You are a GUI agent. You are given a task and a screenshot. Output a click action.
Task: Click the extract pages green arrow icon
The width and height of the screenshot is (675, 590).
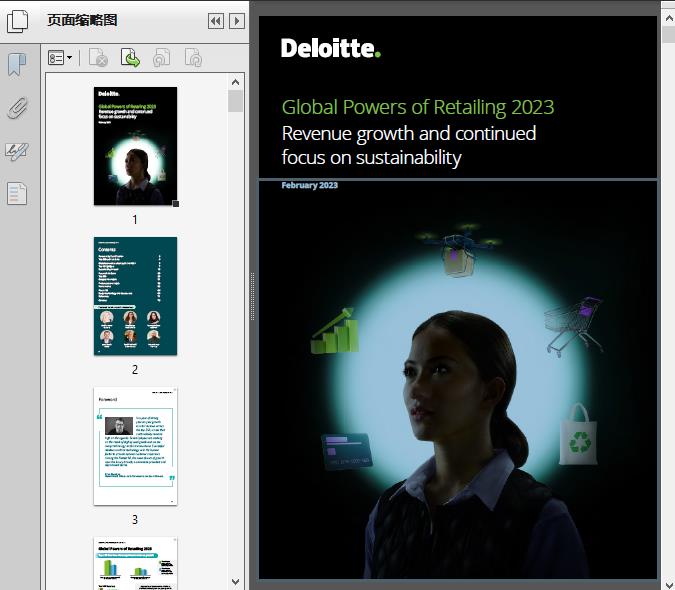point(130,58)
